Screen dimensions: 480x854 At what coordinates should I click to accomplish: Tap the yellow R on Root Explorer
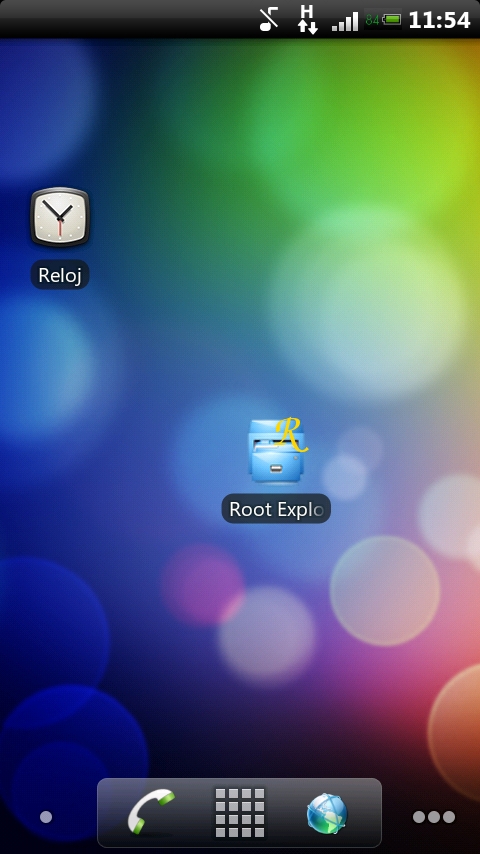(x=291, y=435)
